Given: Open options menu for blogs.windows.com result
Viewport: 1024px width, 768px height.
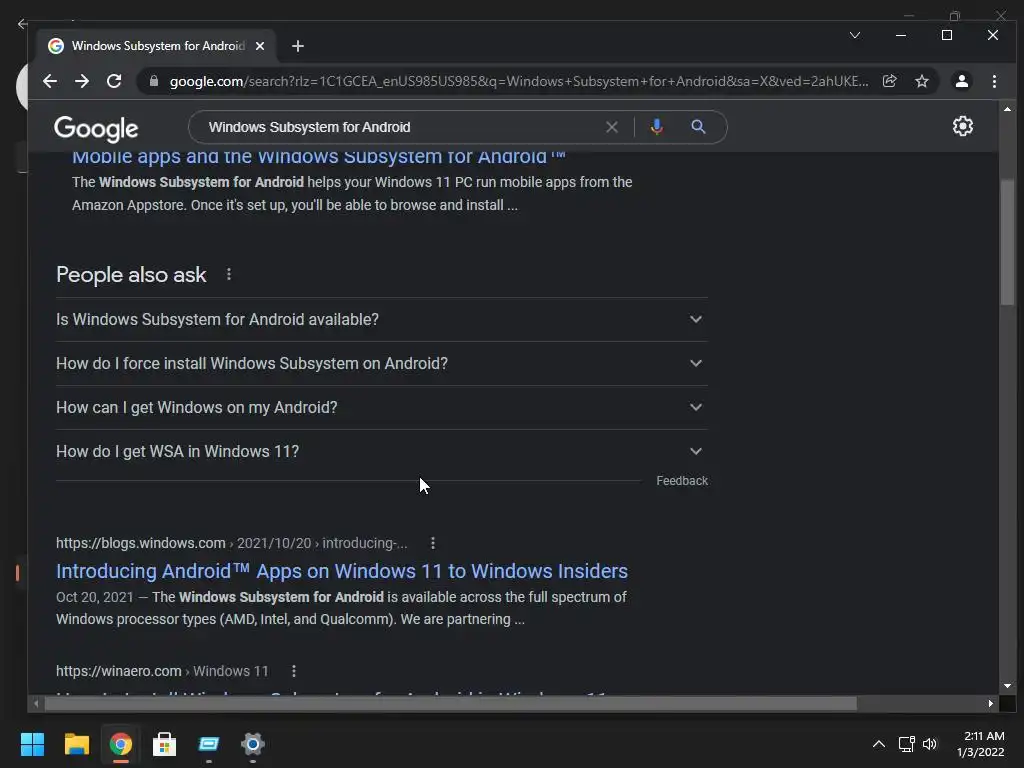Looking at the screenshot, I should click(x=433, y=543).
